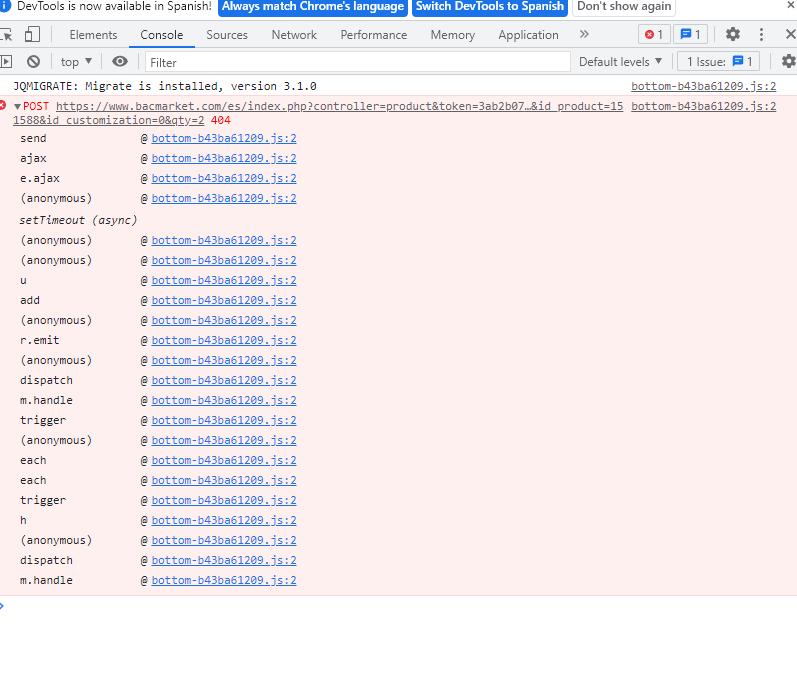Click the info icon in the language banner
797x678 pixels.
point(5,6)
